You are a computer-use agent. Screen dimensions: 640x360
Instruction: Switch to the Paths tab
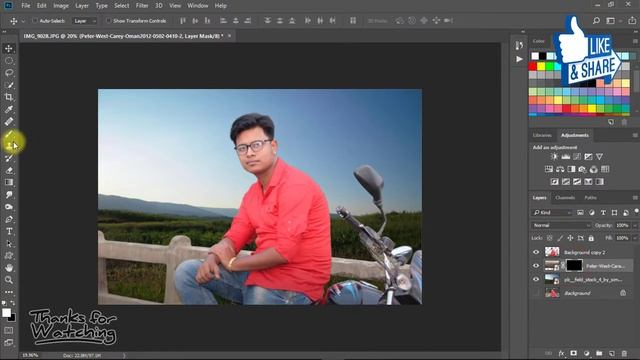[590, 198]
